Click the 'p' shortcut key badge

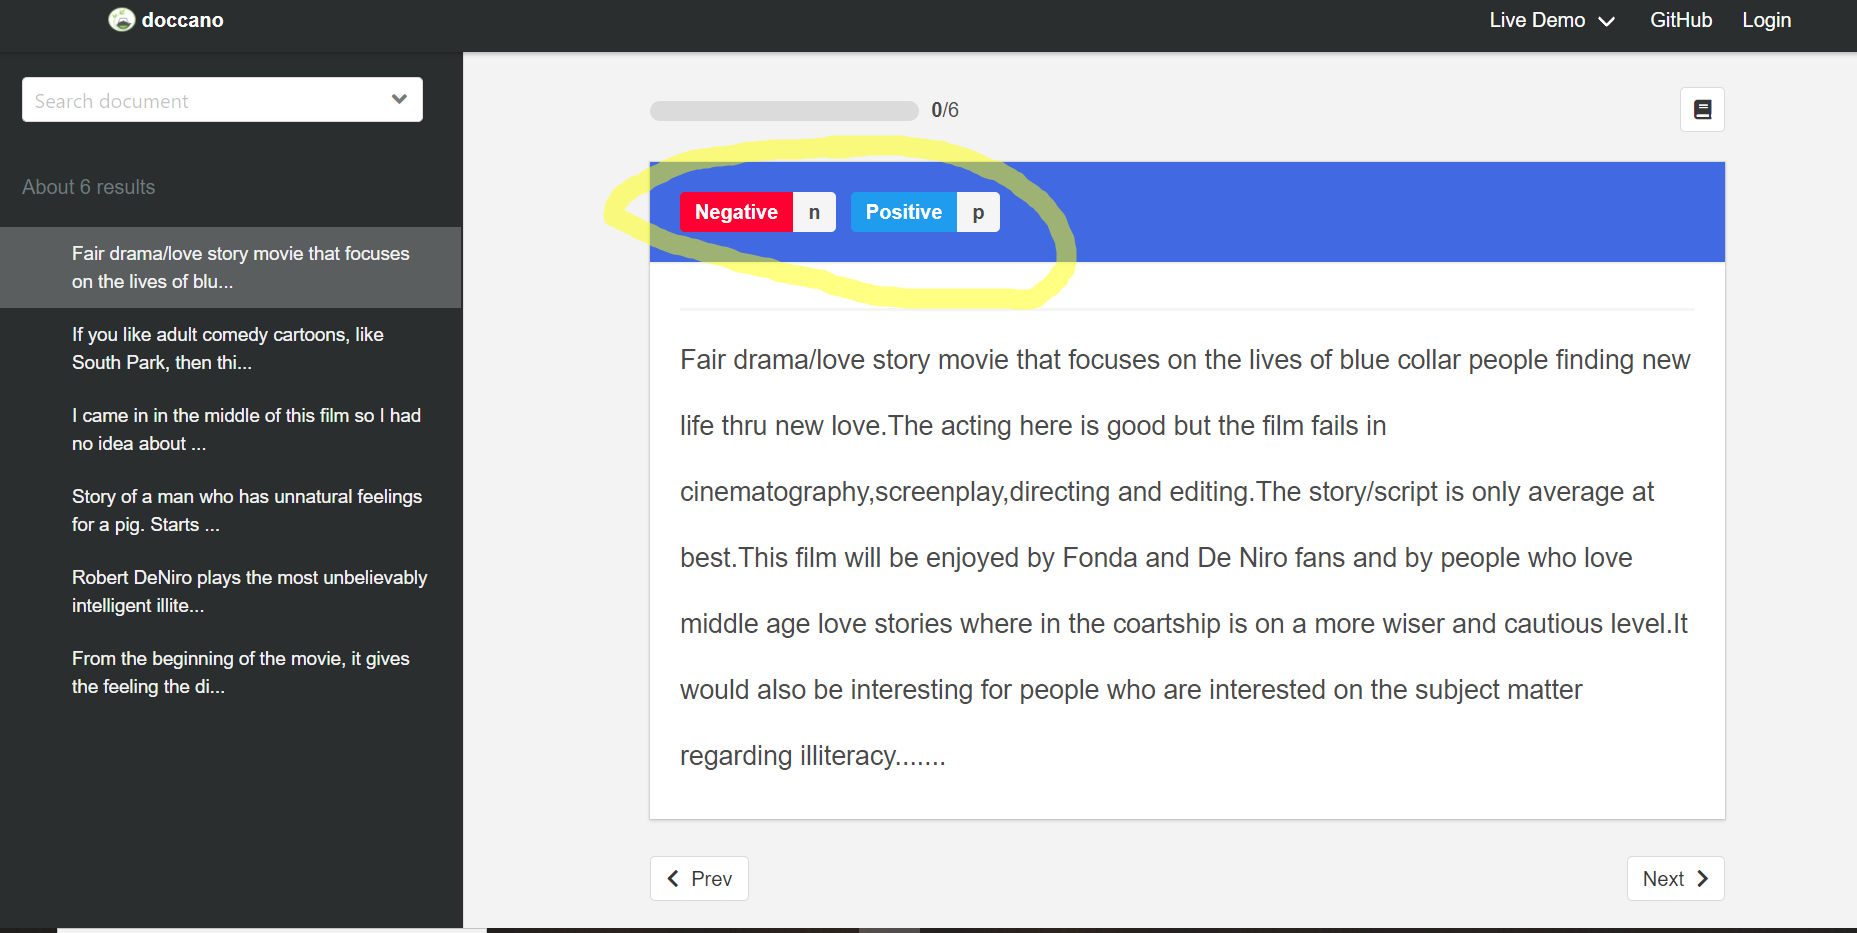(978, 211)
